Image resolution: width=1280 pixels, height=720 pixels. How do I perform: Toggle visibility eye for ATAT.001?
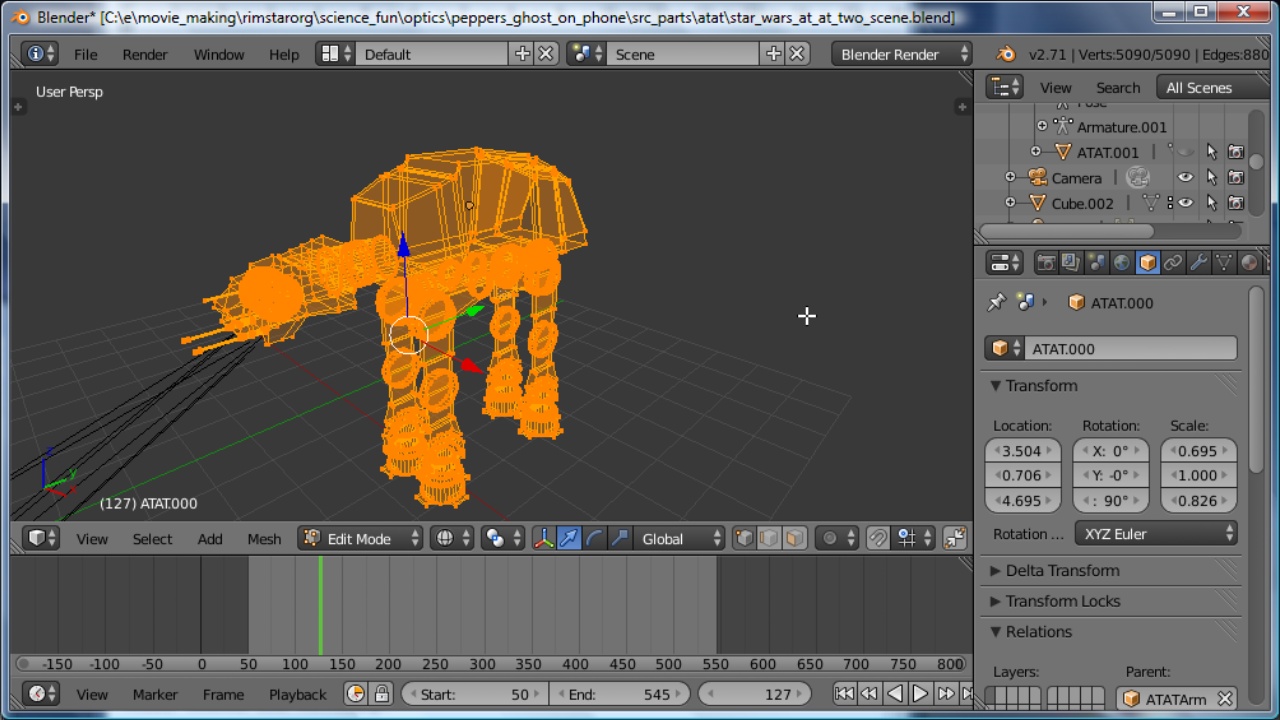click(1185, 152)
